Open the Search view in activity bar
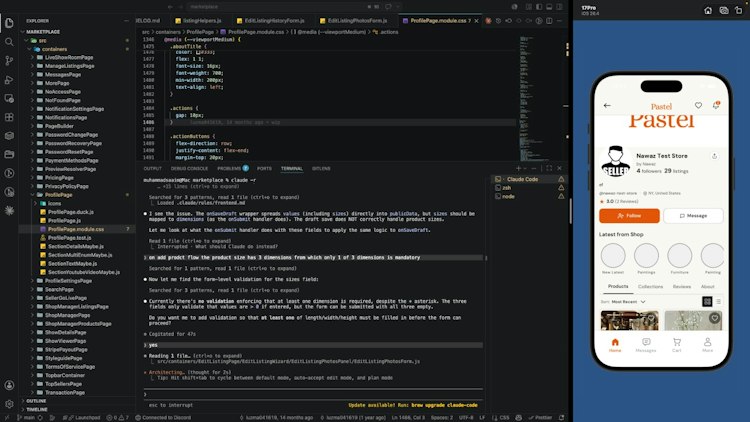This screenshot has height=422, width=750. (x=9, y=42)
